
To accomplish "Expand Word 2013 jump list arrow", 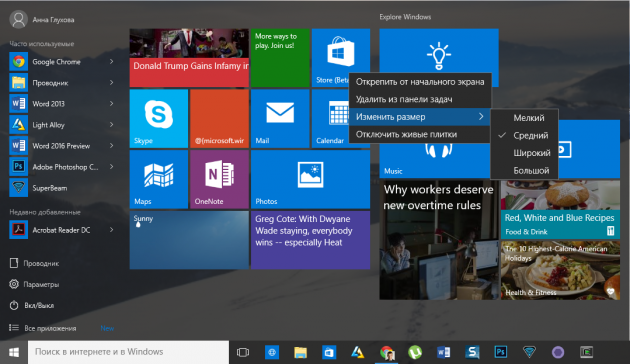I will (x=111, y=103).
